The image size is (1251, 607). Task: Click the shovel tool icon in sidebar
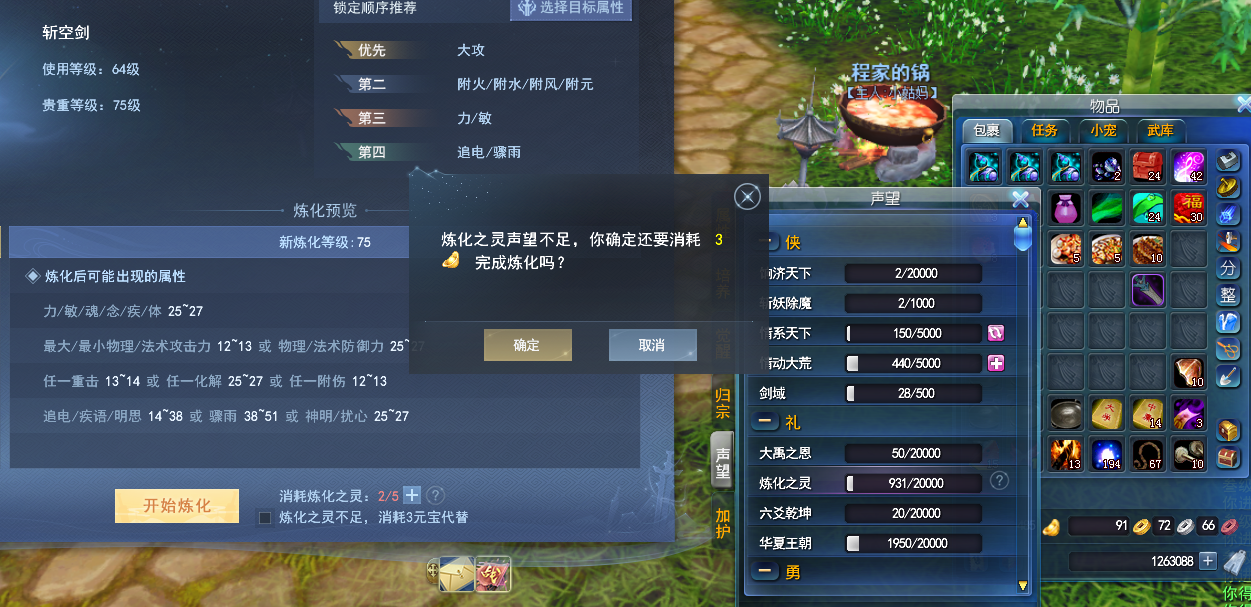click(x=1229, y=376)
